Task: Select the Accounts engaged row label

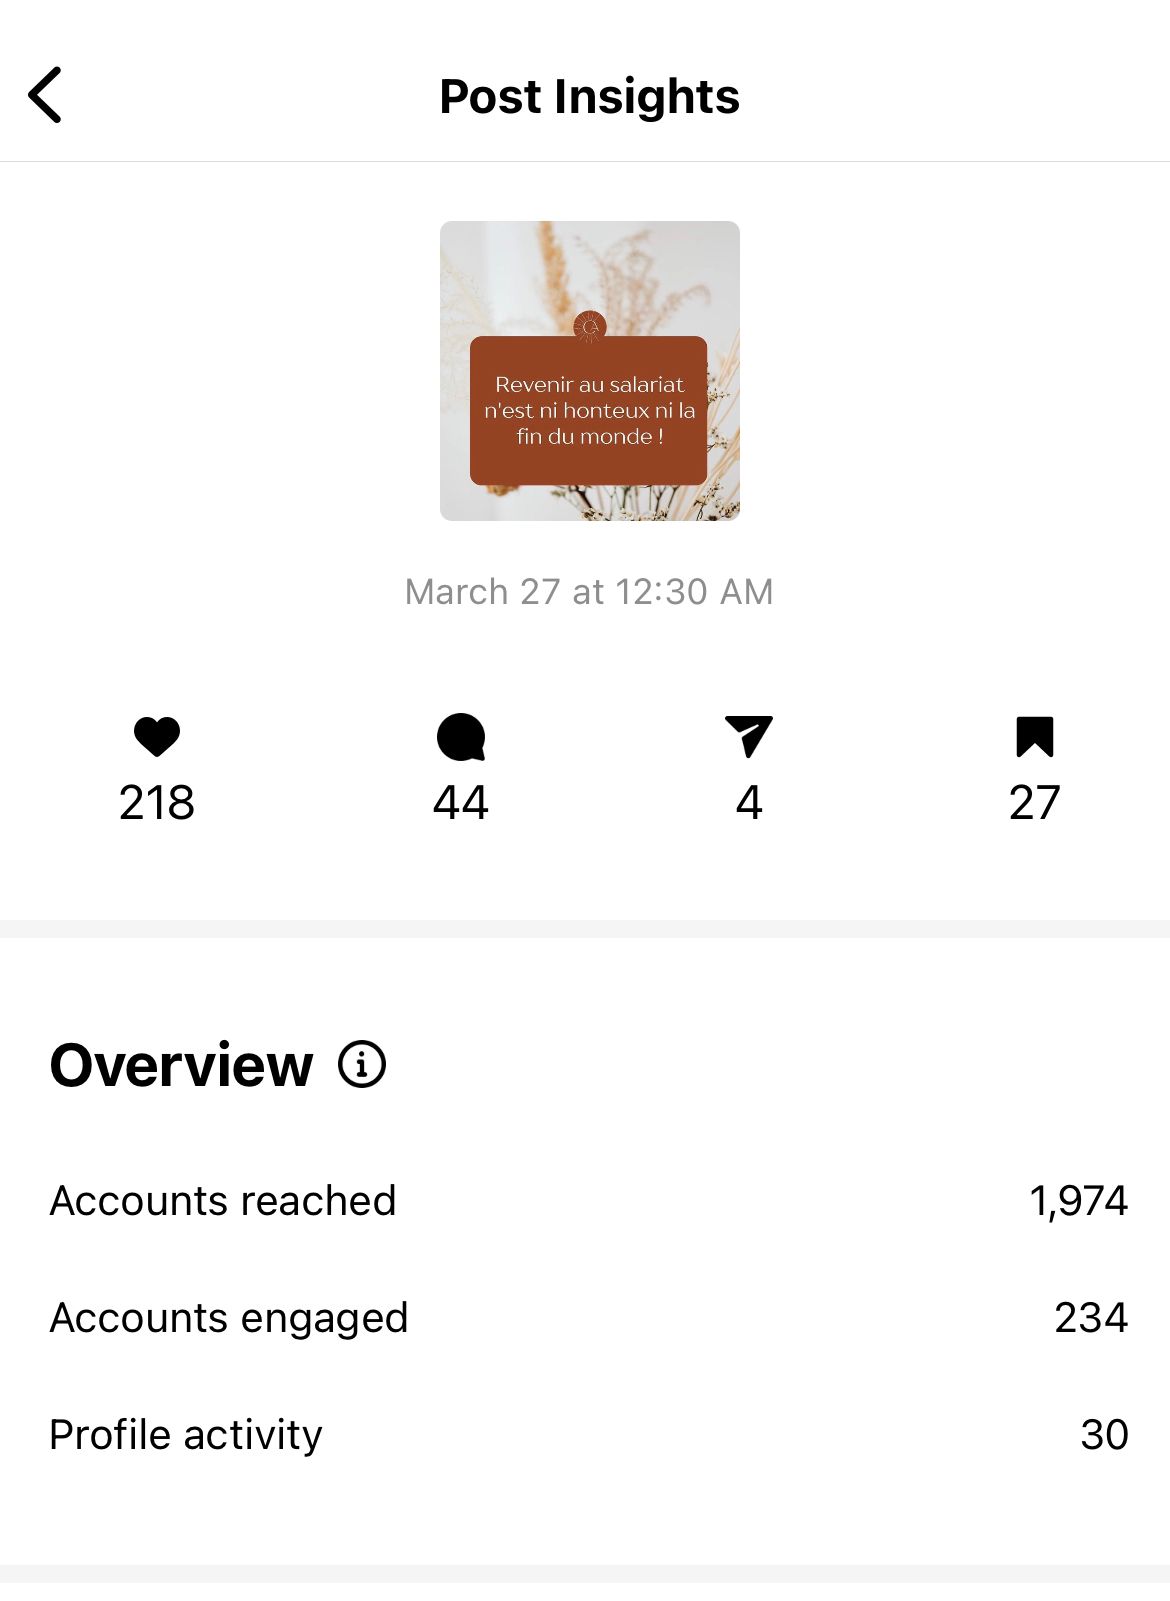Action: [x=229, y=1318]
